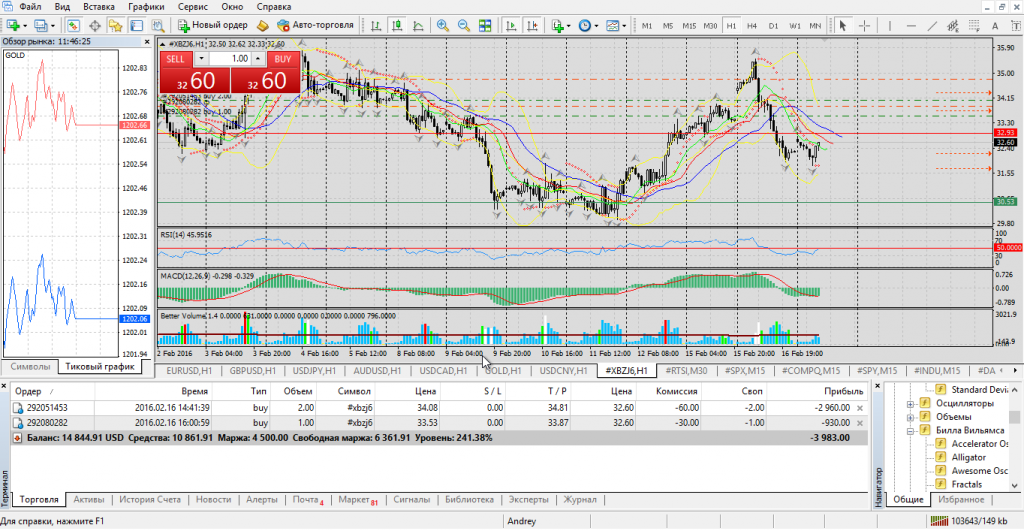Switch to the История Счета tab
Screen dimensions: 1024x531
tap(149, 499)
